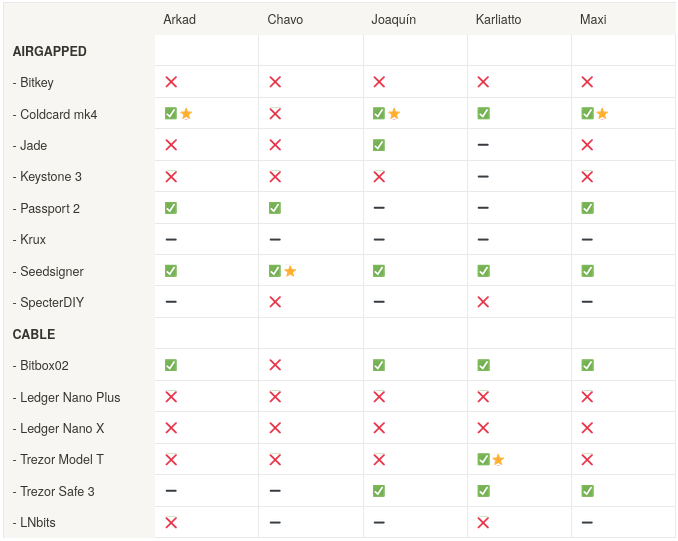Click the gold star for Seedsigner under Chavo
This screenshot has height=541, width=678.
point(290,271)
